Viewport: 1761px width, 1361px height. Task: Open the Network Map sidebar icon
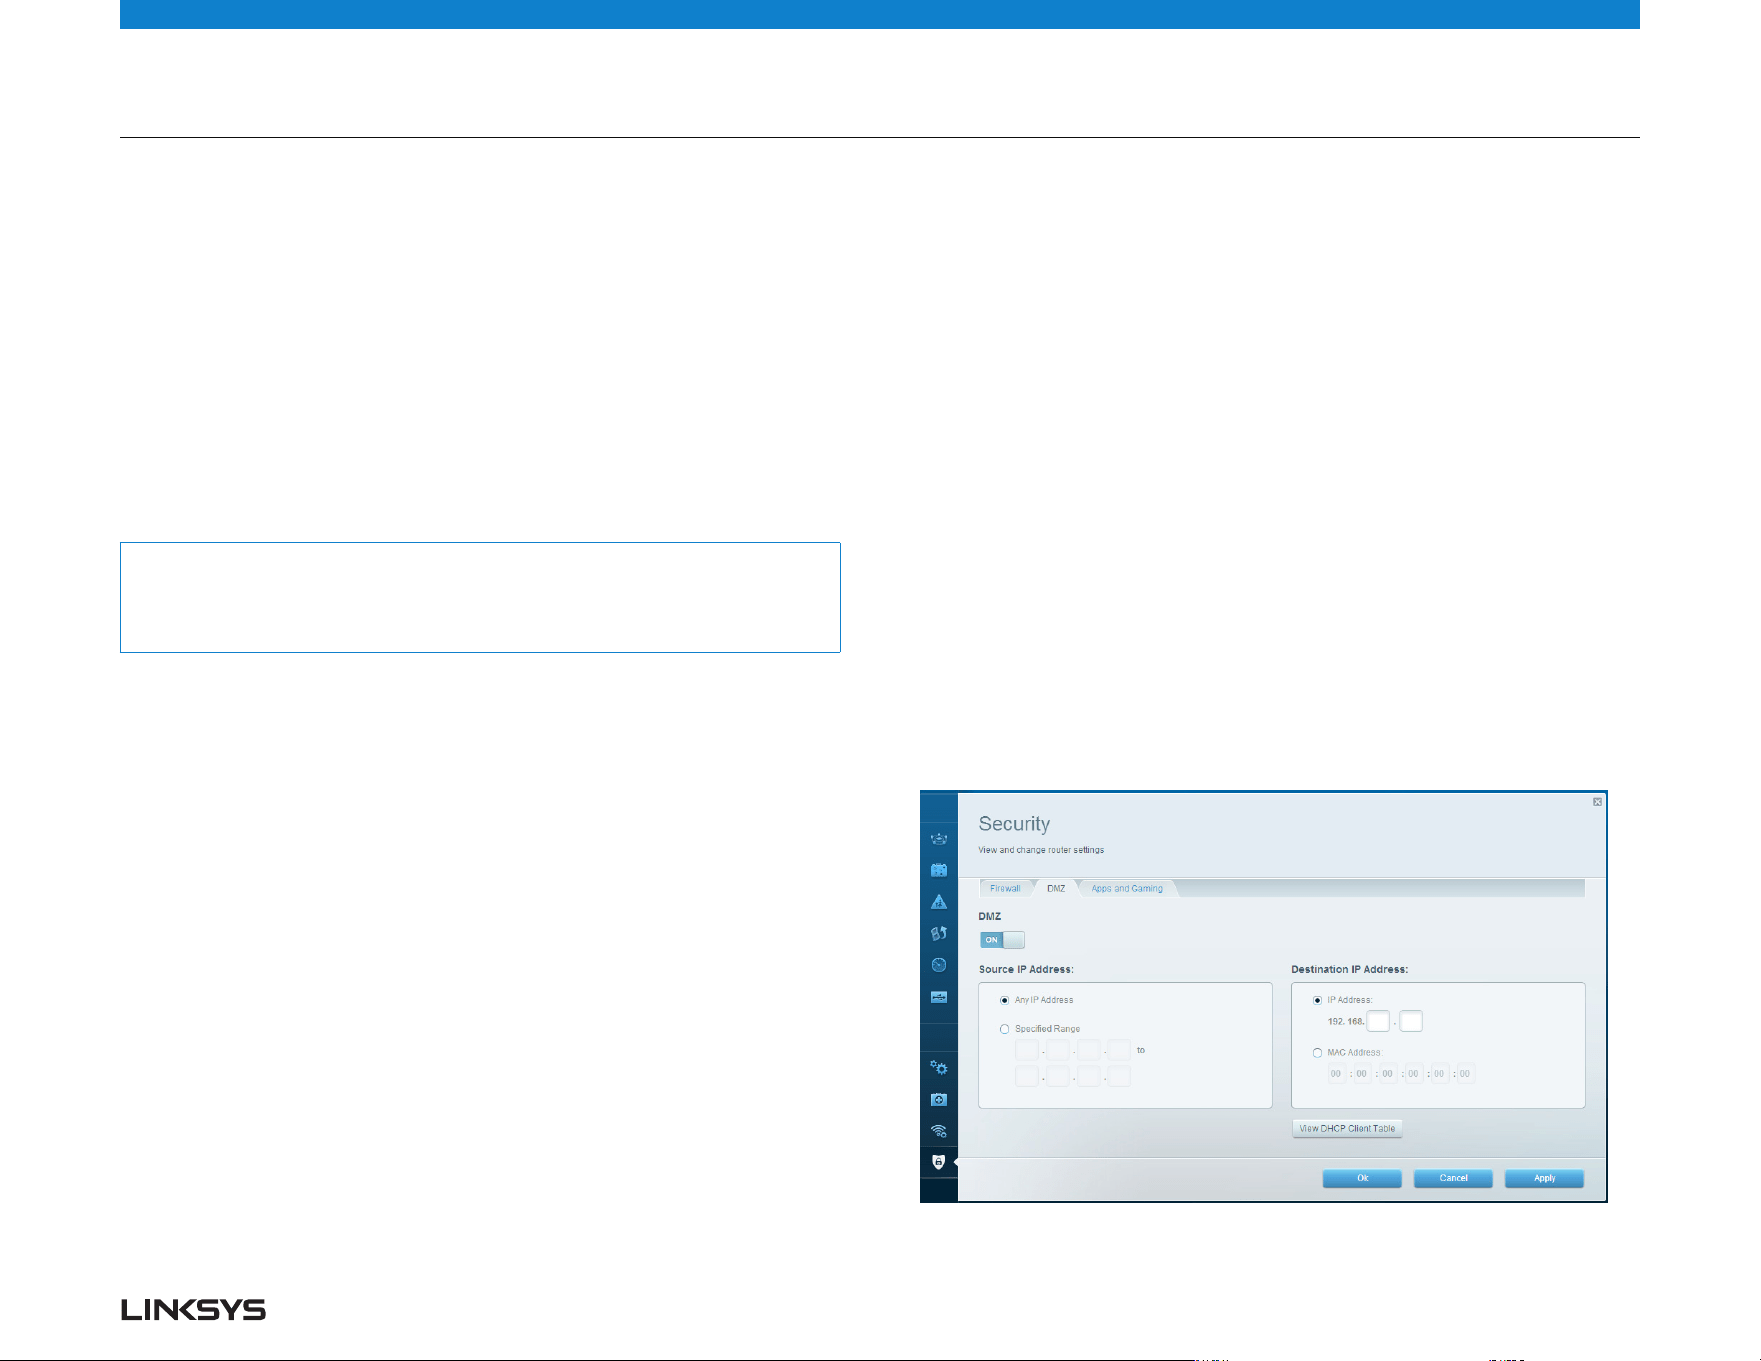(938, 839)
